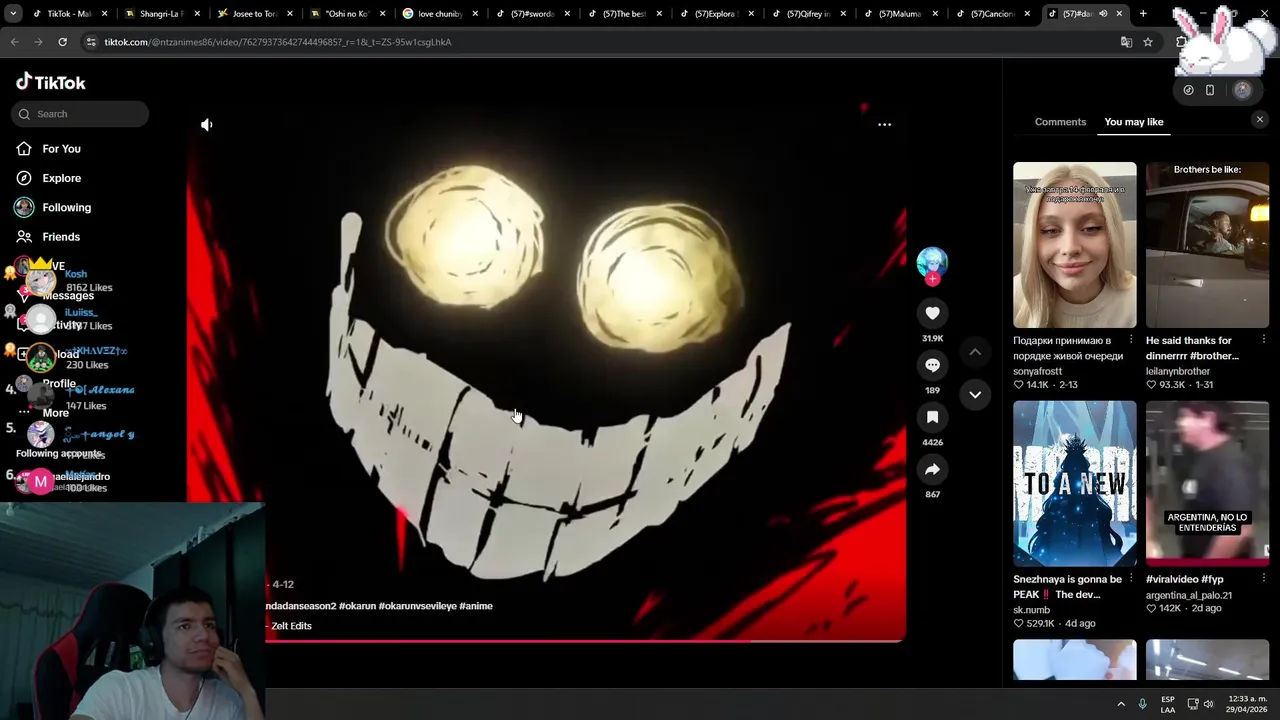Open ARGENTINA, NO LO ENTENDERÍAS thumbnail

(x=1207, y=484)
